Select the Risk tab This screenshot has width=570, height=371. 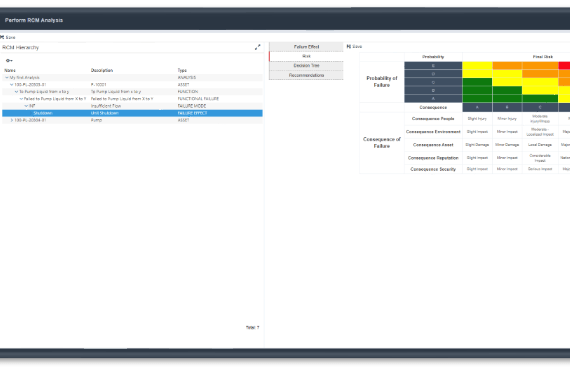tap(306, 56)
